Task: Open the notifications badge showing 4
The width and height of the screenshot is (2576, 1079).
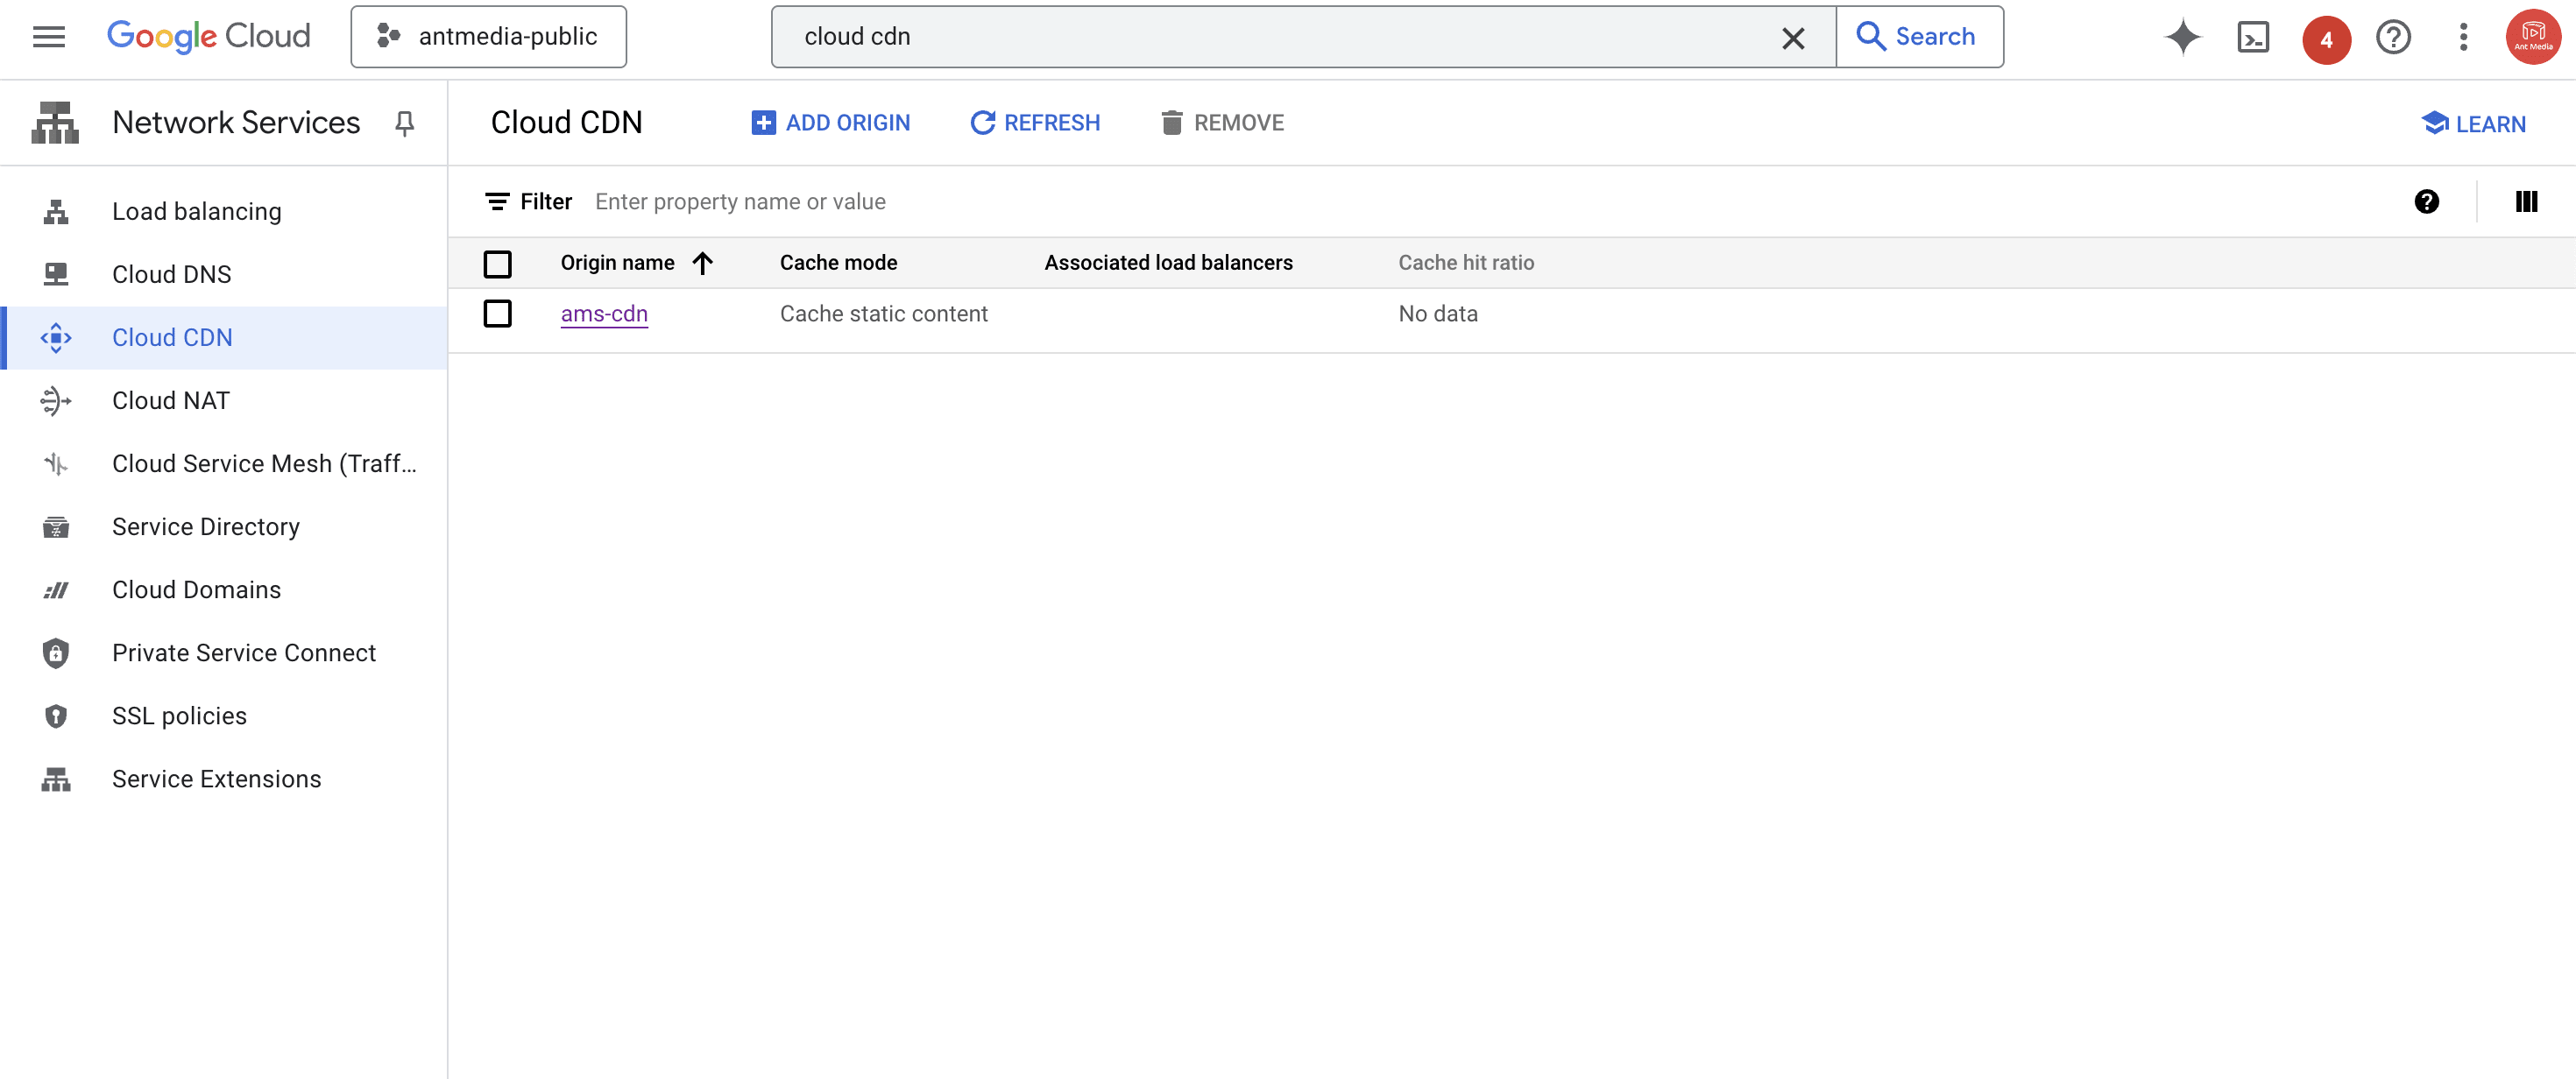Action: (x=2326, y=39)
